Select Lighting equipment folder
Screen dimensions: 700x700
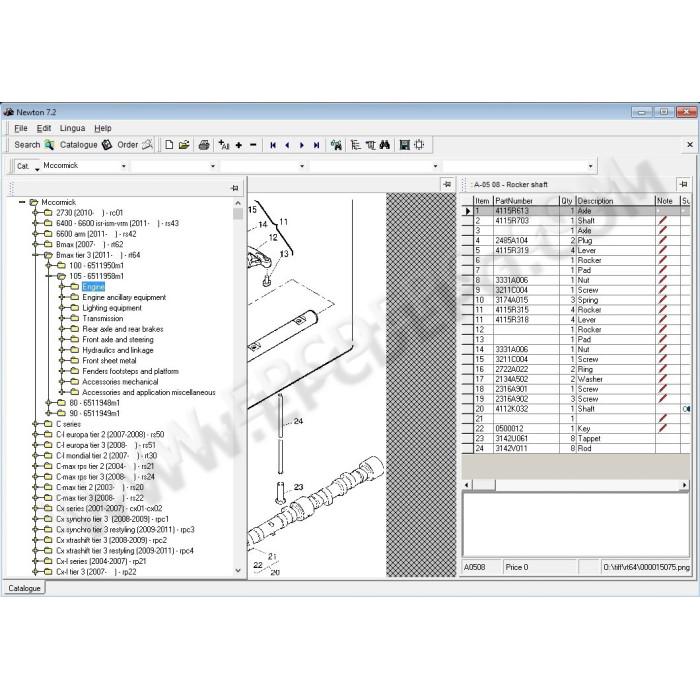[x=112, y=308]
